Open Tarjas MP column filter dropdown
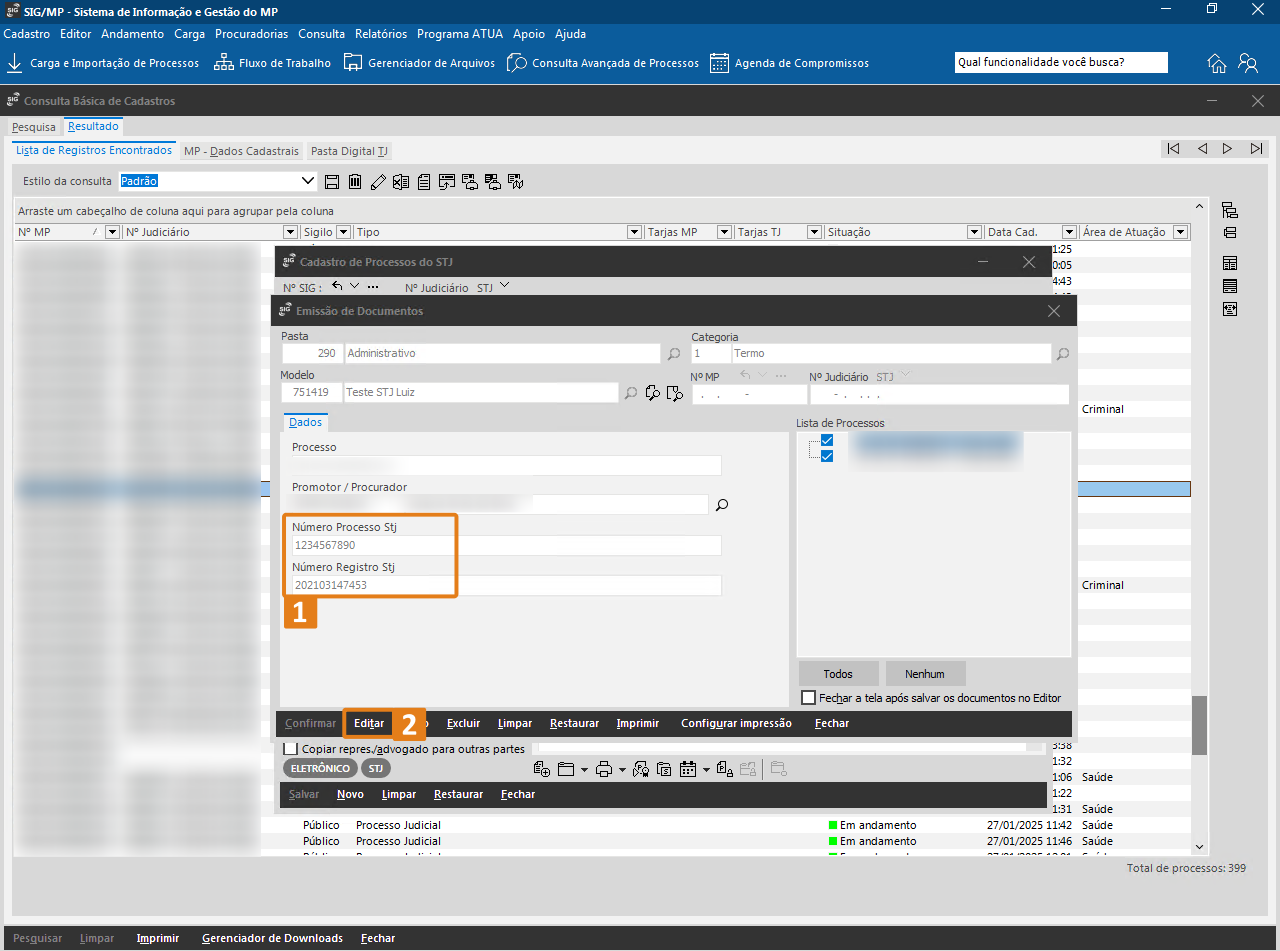 point(724,232)
